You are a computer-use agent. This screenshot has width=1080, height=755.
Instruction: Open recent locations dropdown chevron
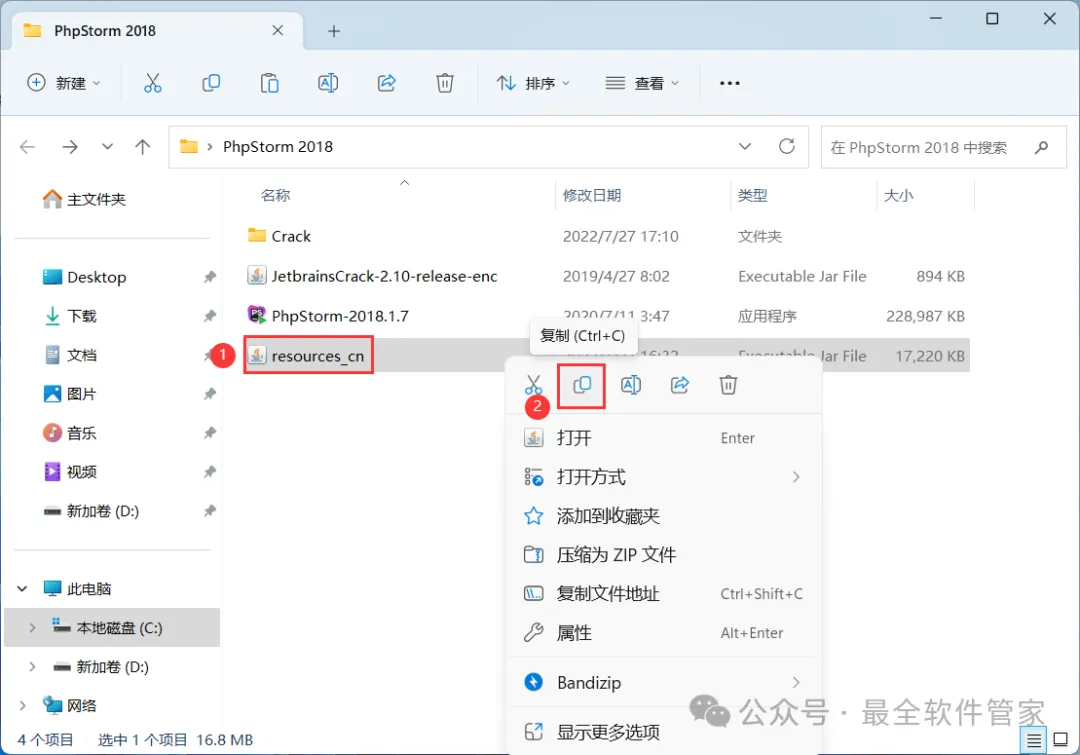click(107, 147)
